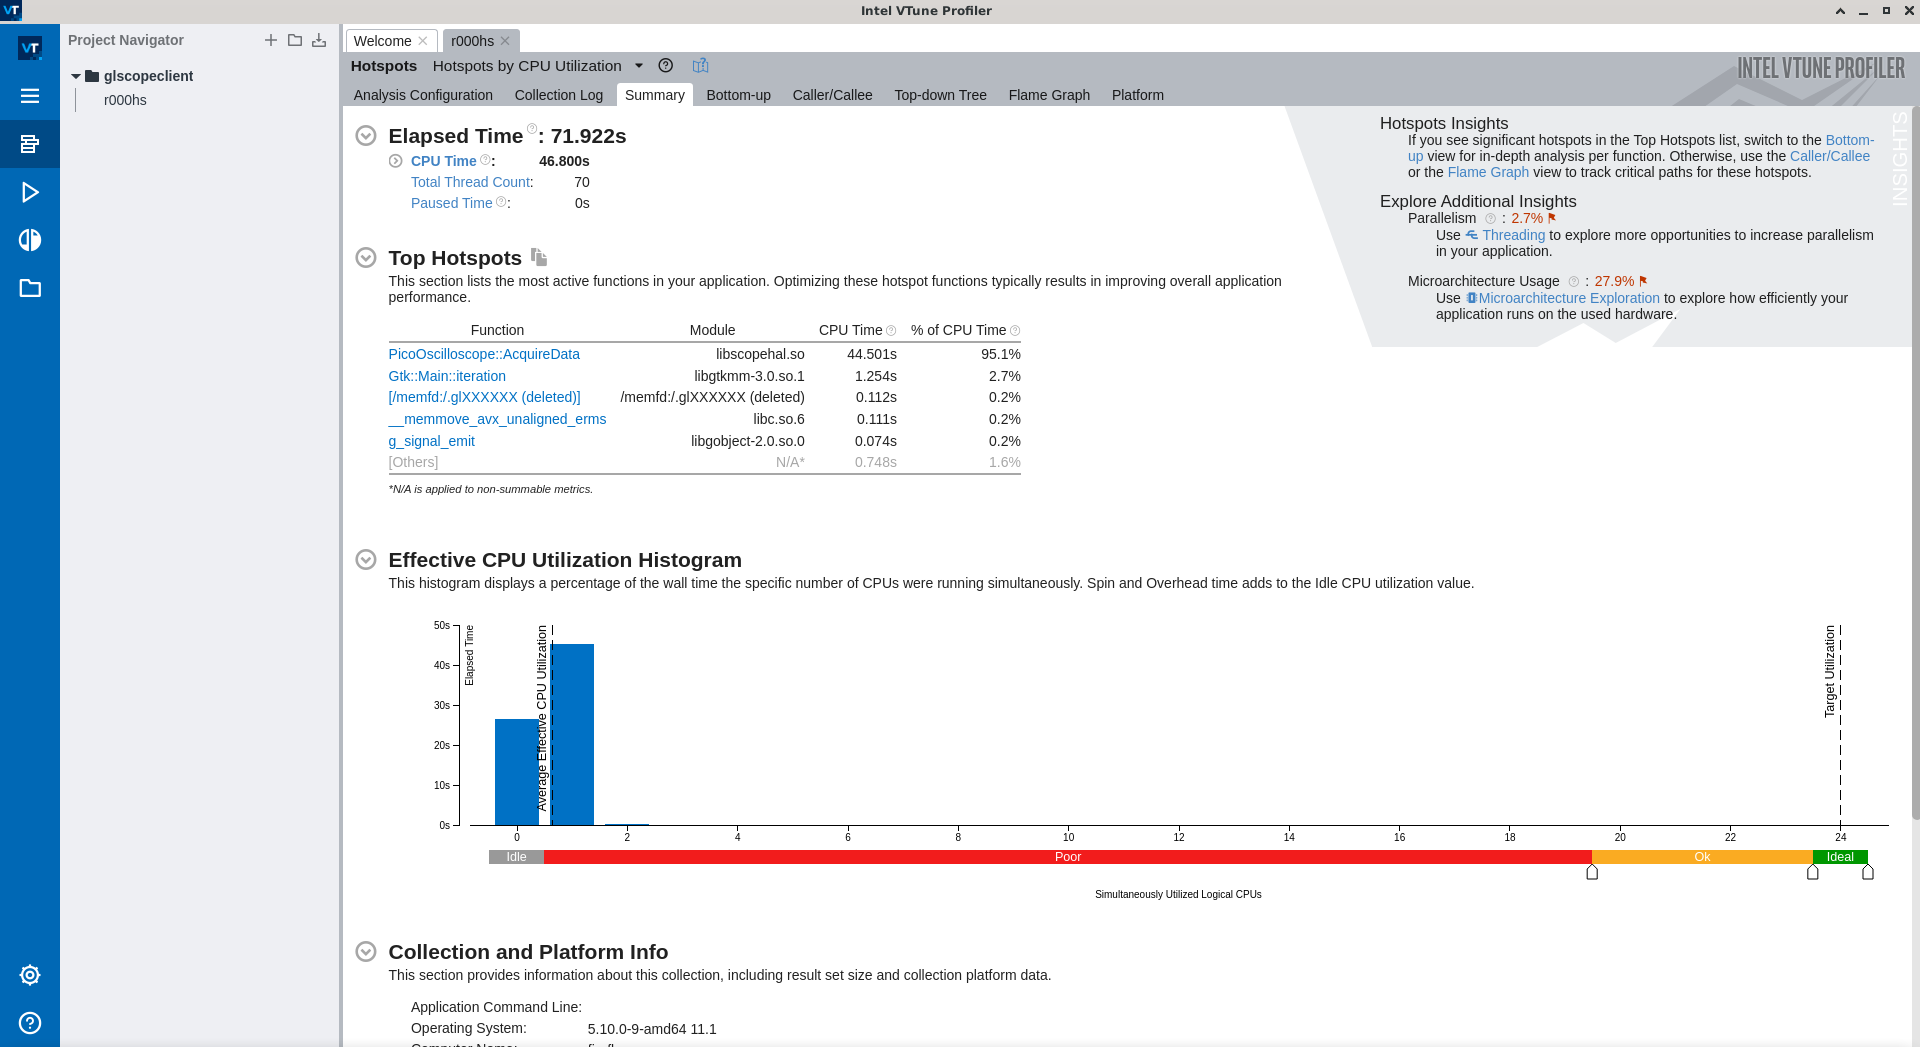Select r000hs result in project tree
The width and height of the screenshot is (1920, 1047).
pos(125,100)
